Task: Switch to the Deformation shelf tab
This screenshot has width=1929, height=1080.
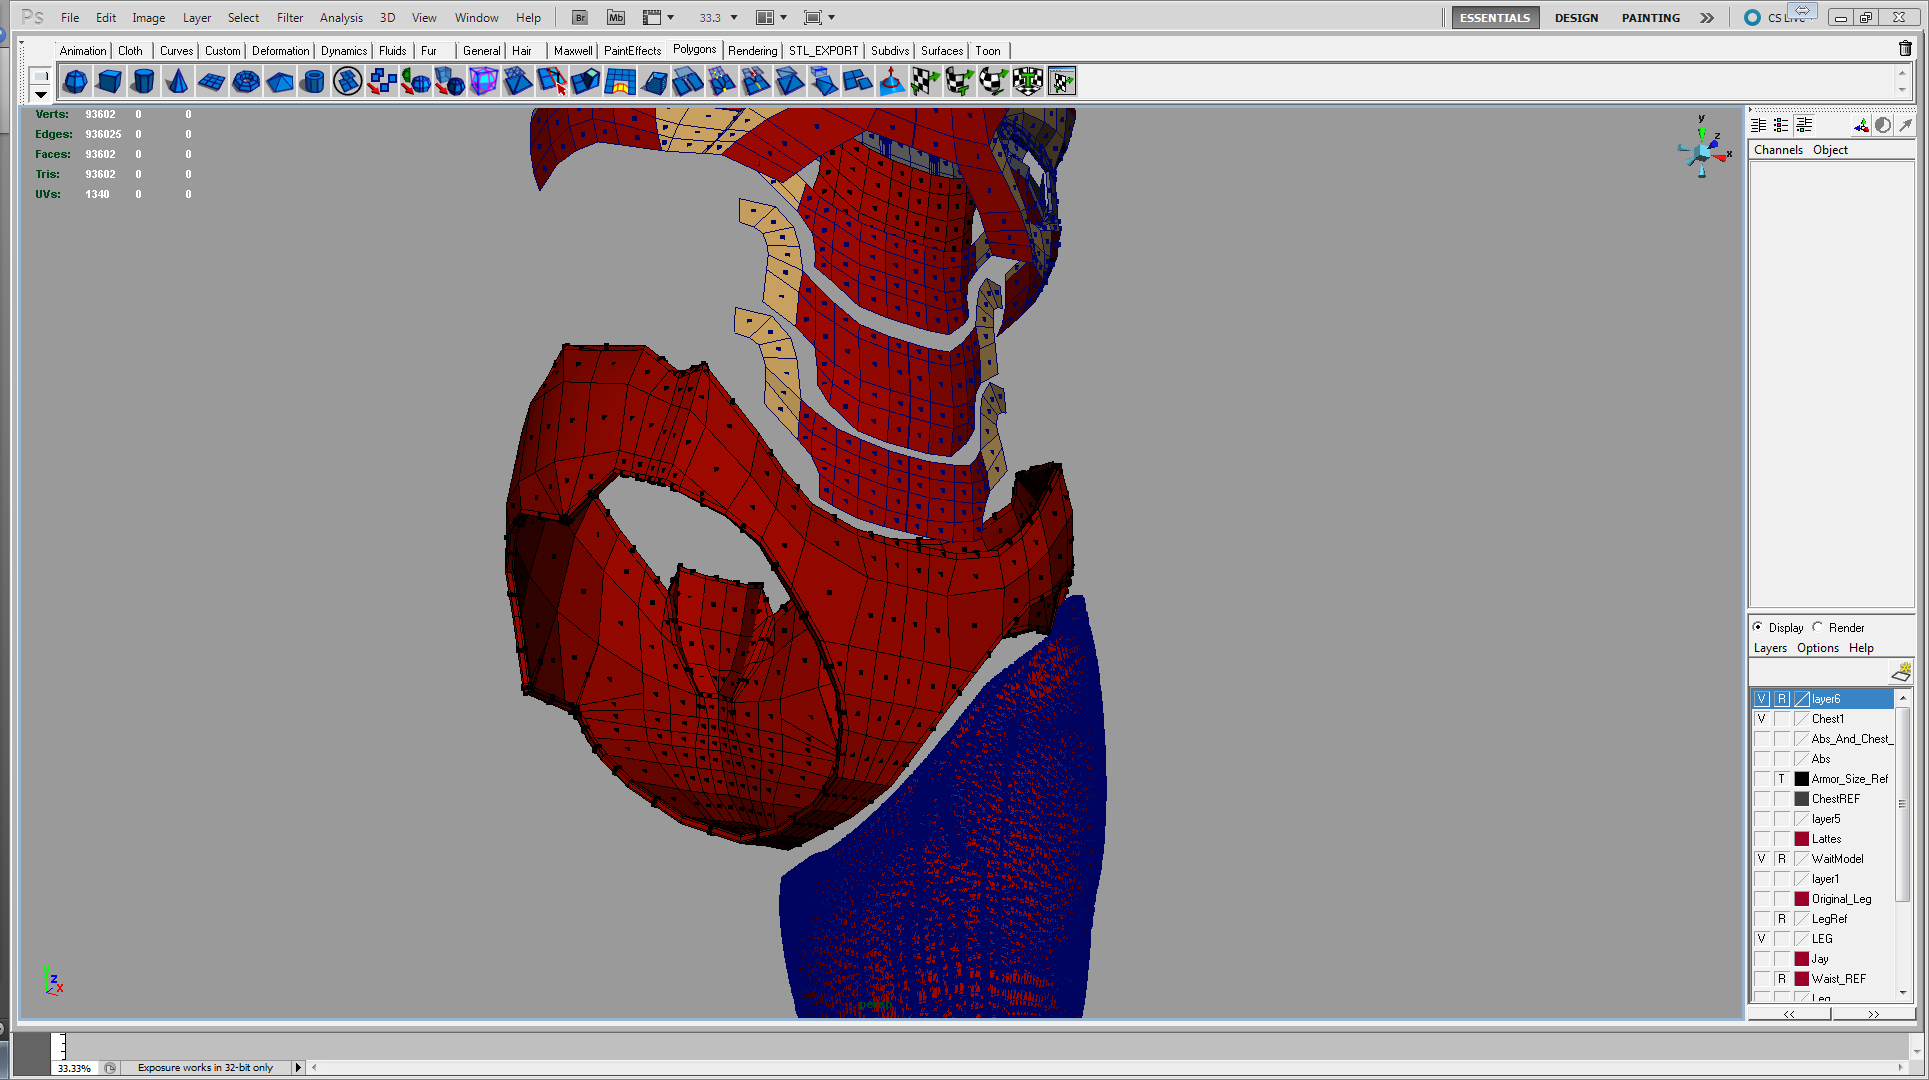Action: pos(280,51)
